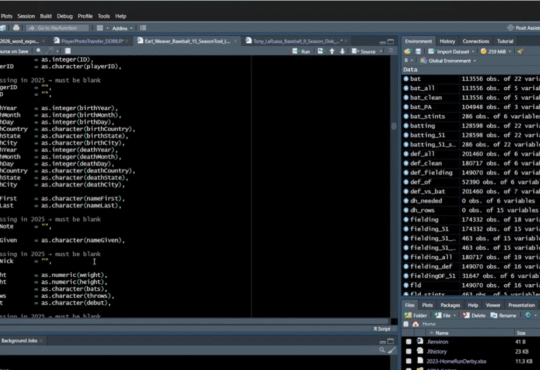Viewport: 540px width, 370px height.
Task: Open the PlayerPhotoTransfer script tab
Action: click(x=92, y=41)
